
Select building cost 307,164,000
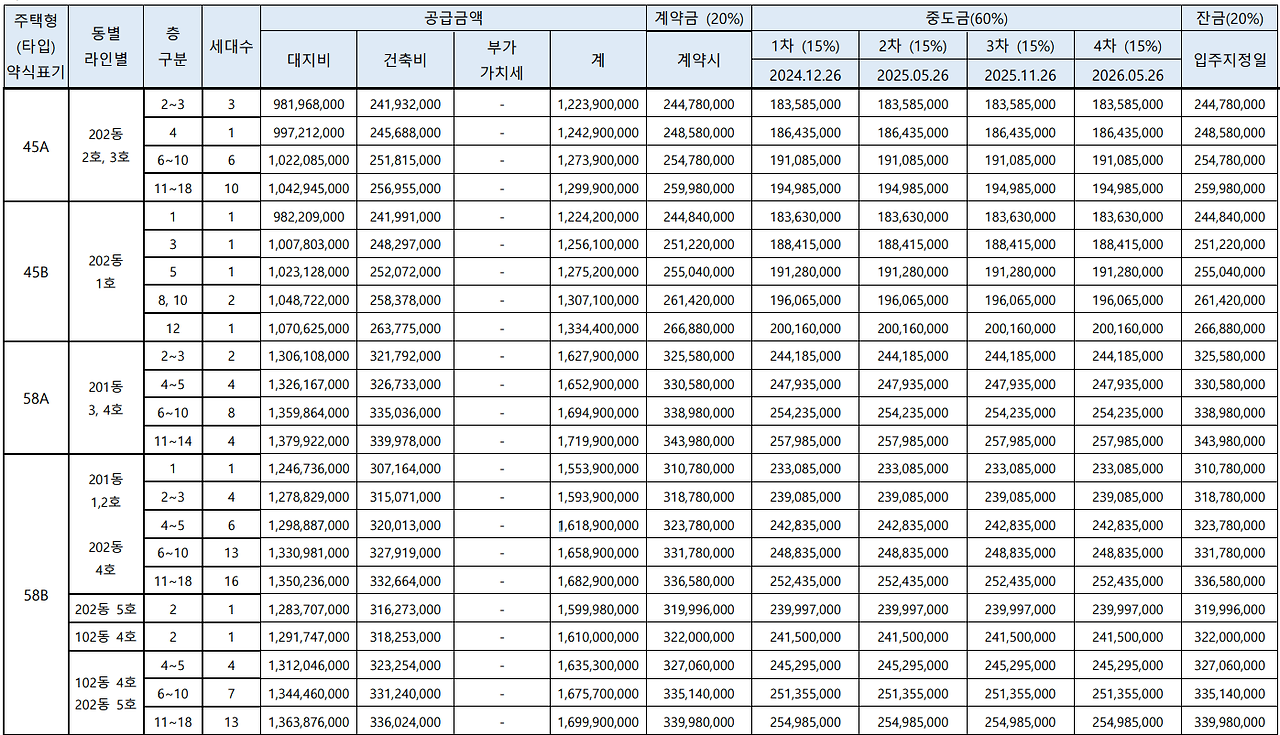point(405,468)
